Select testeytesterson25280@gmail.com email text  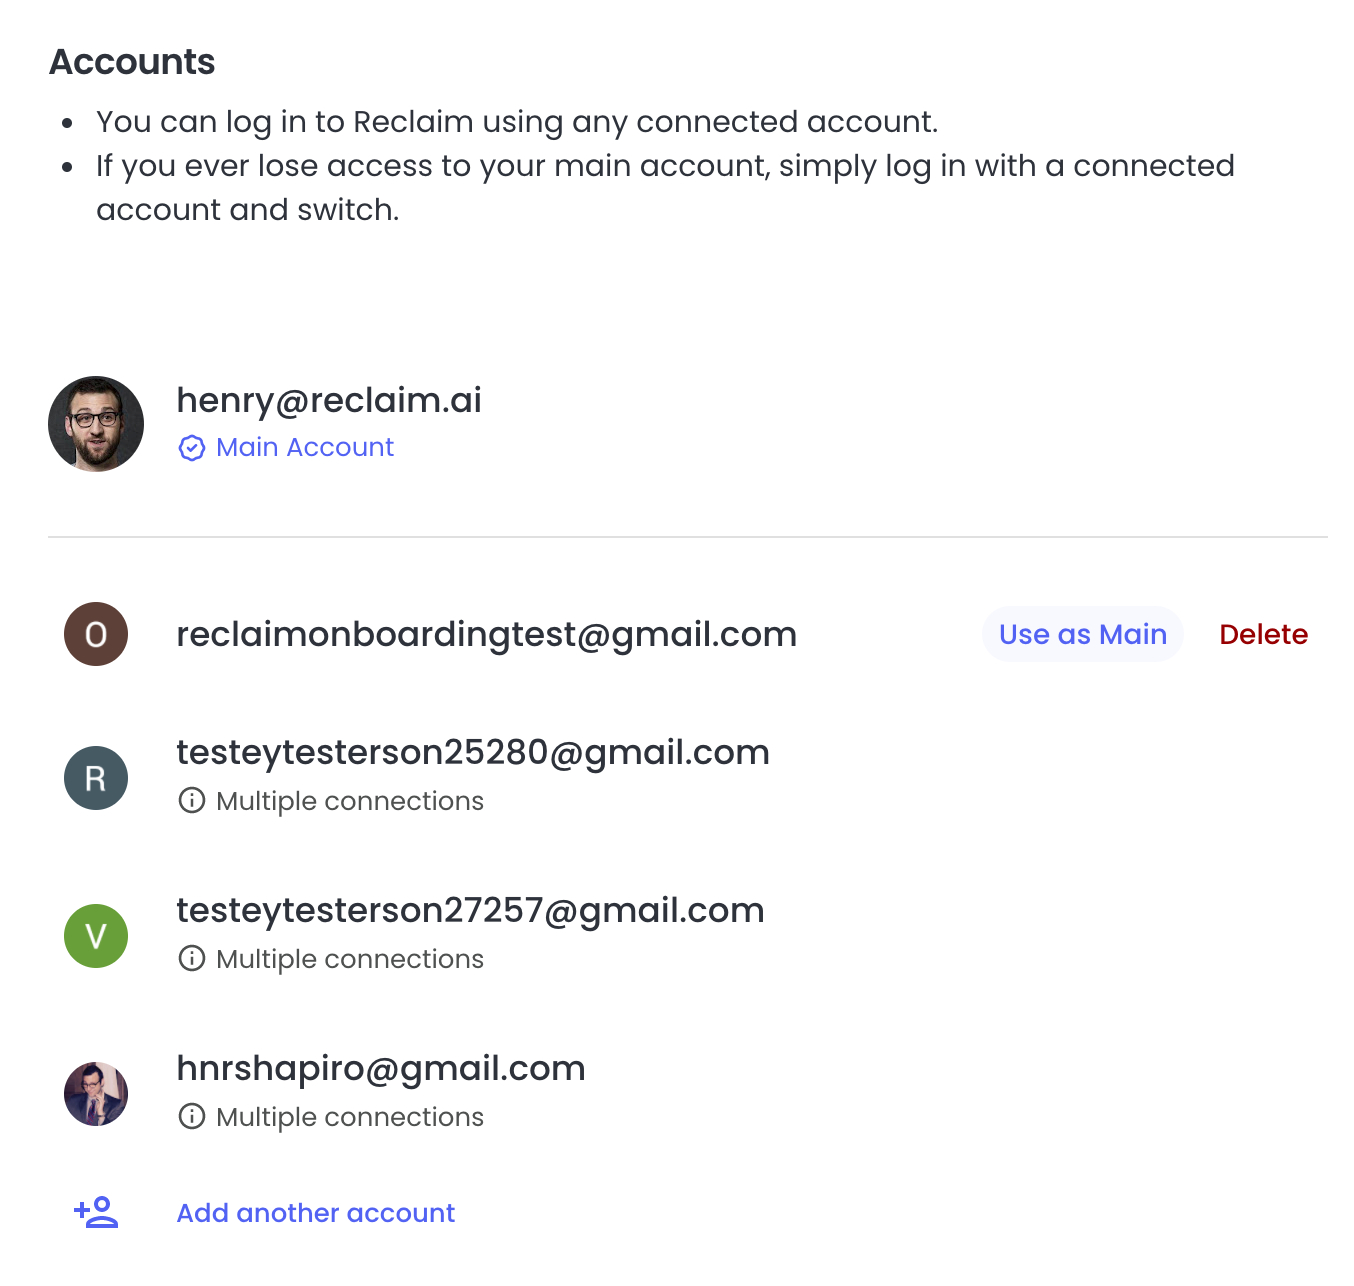point(473,753)
